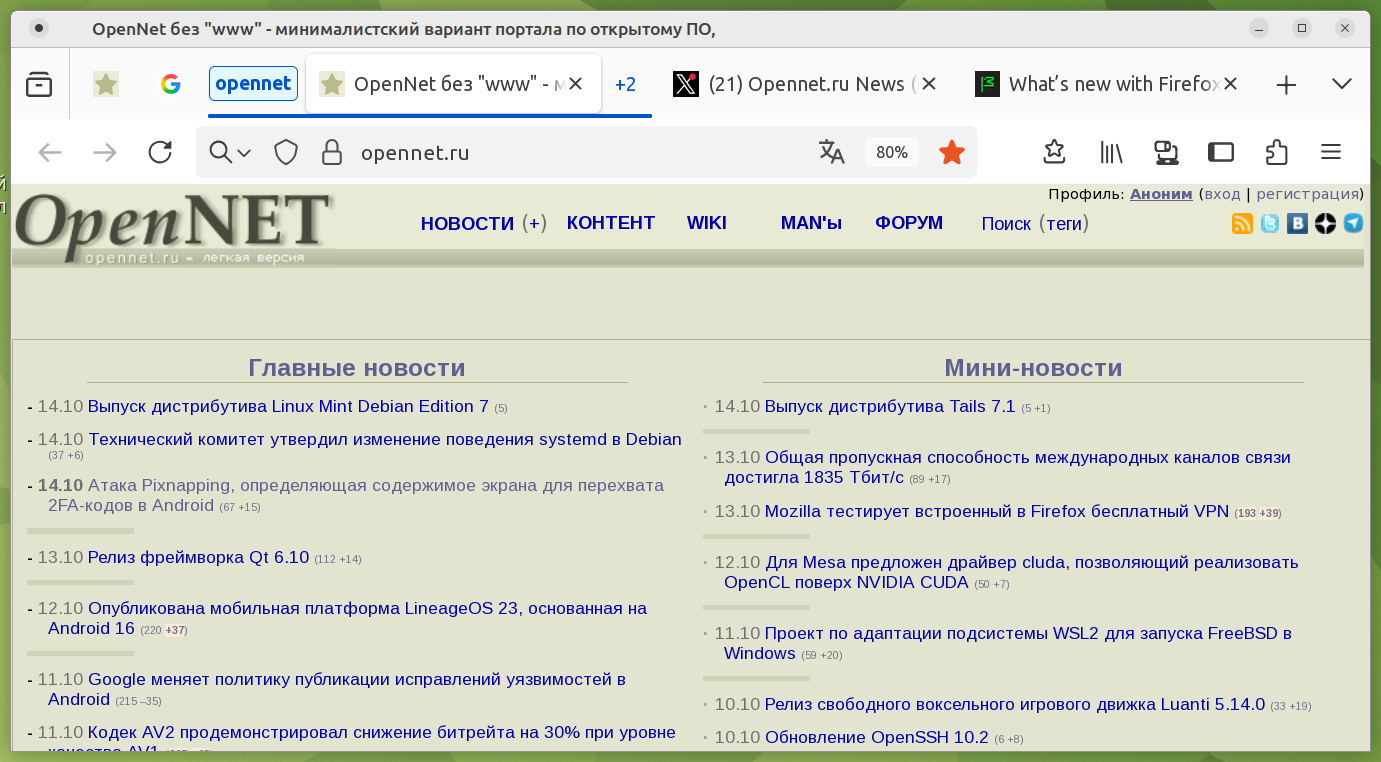The height and width of the screenshot is (762, 1381).
Task: Click the регистрация link
Action: (x=1307, y=194)
